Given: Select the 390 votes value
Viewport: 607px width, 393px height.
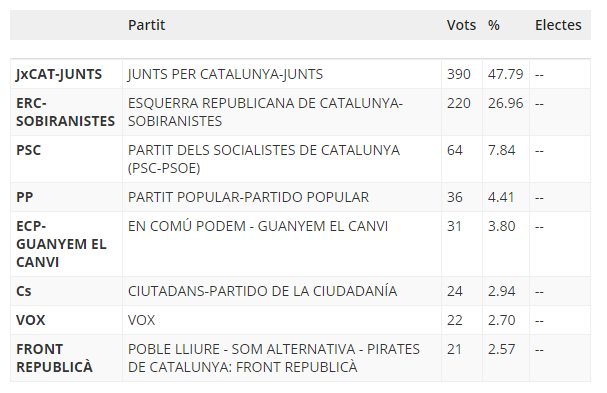Looking at the screenshot, I should [459, 74].
